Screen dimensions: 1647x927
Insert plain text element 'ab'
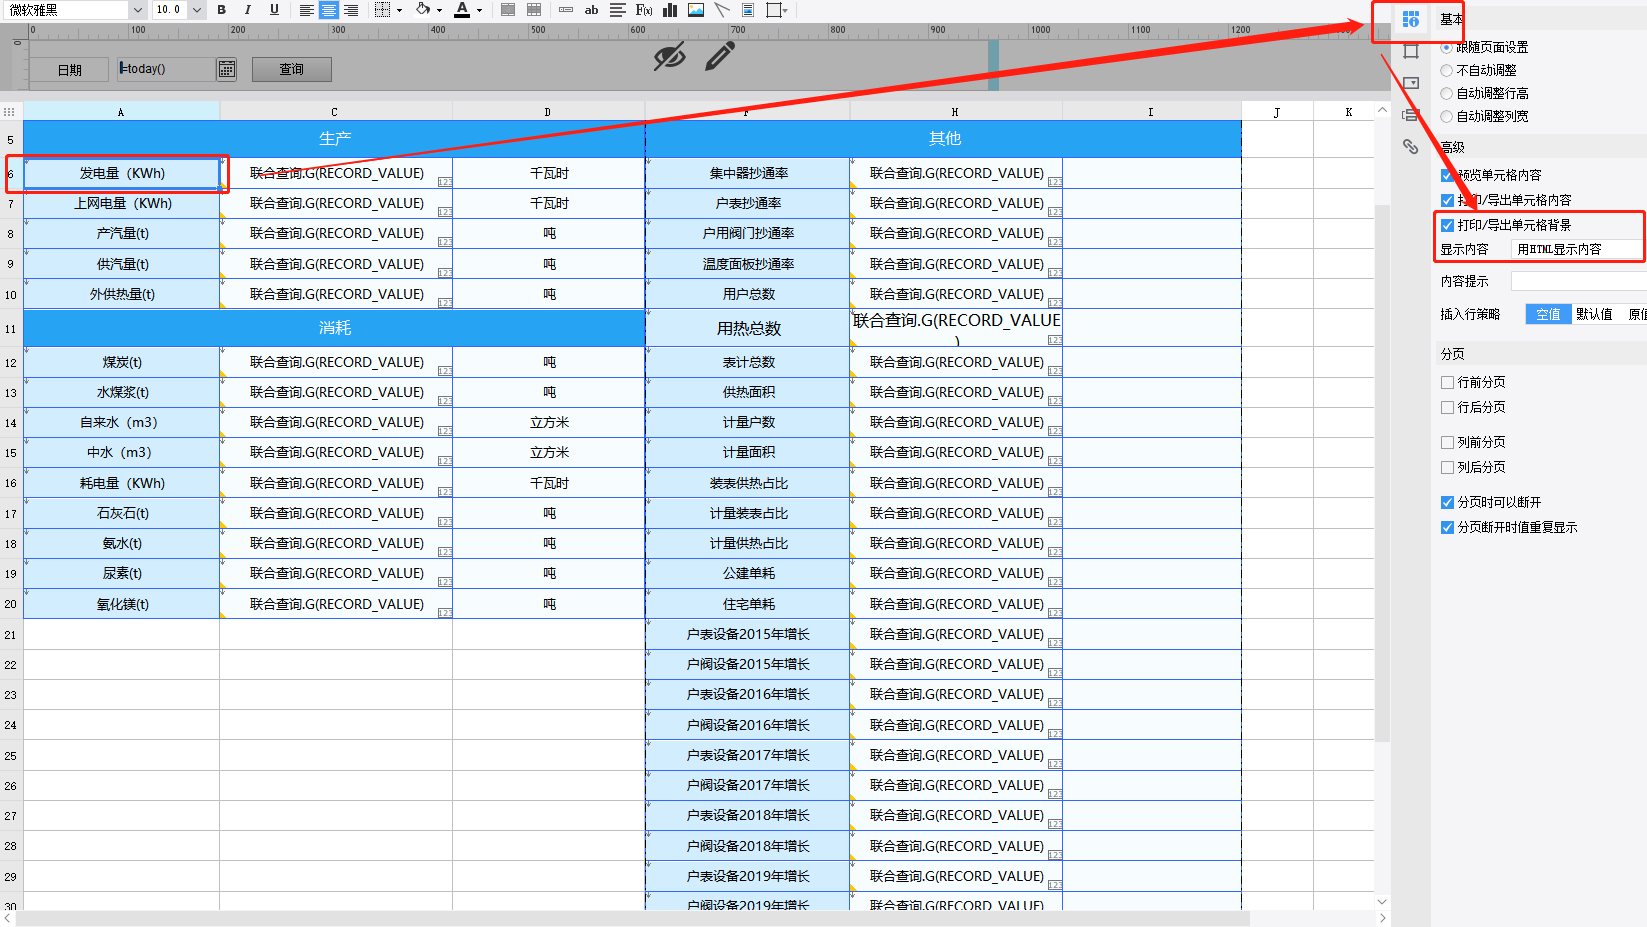point(592,10)
